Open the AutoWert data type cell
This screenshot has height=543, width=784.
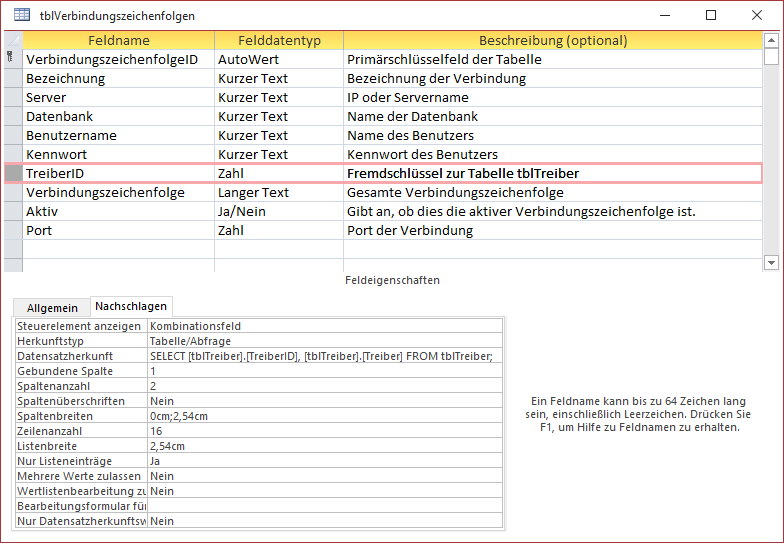point(279,59)
